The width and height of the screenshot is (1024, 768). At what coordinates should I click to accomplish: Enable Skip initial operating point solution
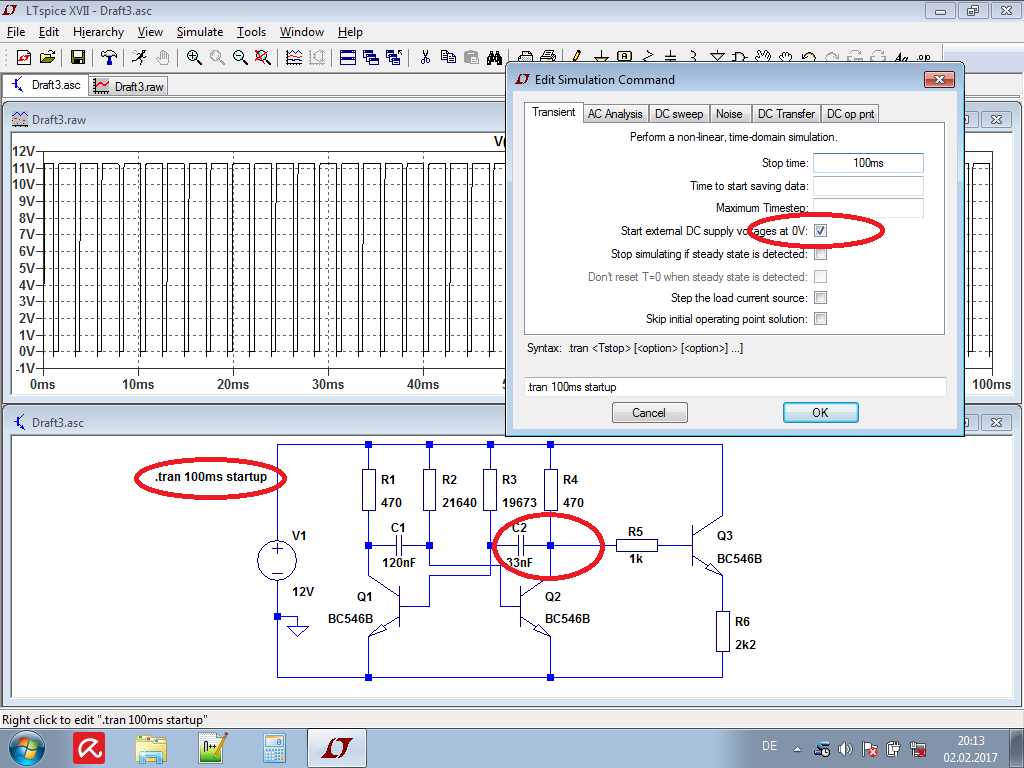coord(821,319)
